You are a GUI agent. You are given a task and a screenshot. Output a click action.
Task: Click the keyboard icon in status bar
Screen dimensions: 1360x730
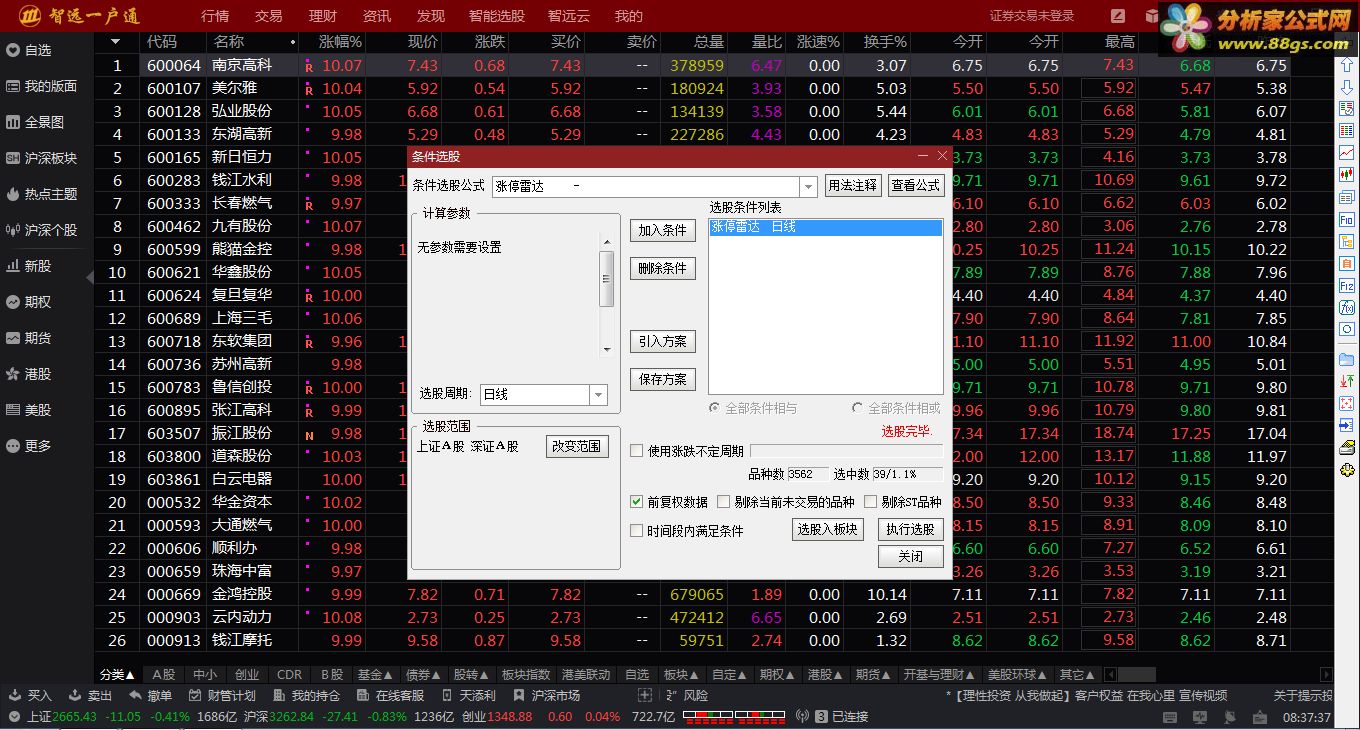pyautogui.click(x=1170, y=717)
